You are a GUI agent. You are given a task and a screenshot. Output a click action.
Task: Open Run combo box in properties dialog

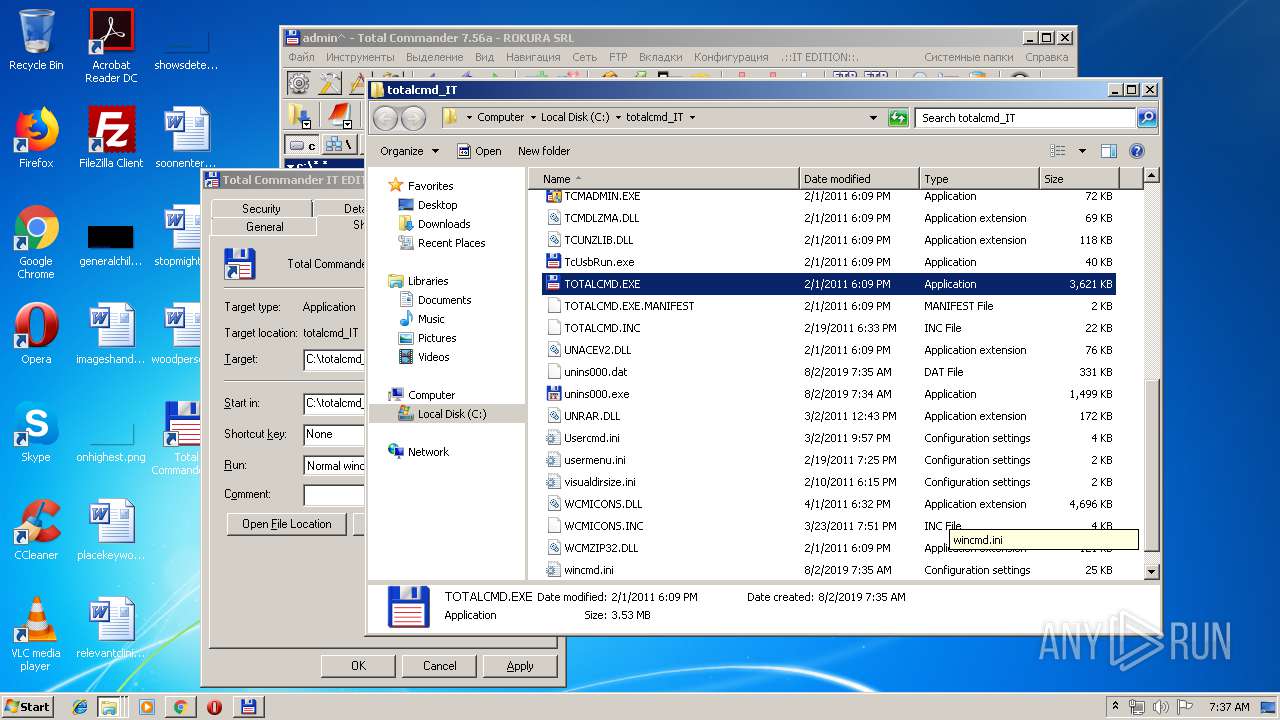pyautogui.click(x=334, y=466)
